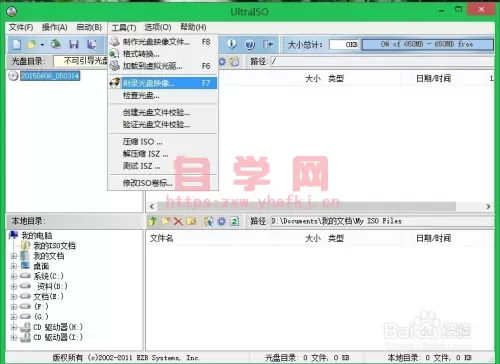Open the 启动(B) menu
Viewport: 500px width, 364px height.
89,27
